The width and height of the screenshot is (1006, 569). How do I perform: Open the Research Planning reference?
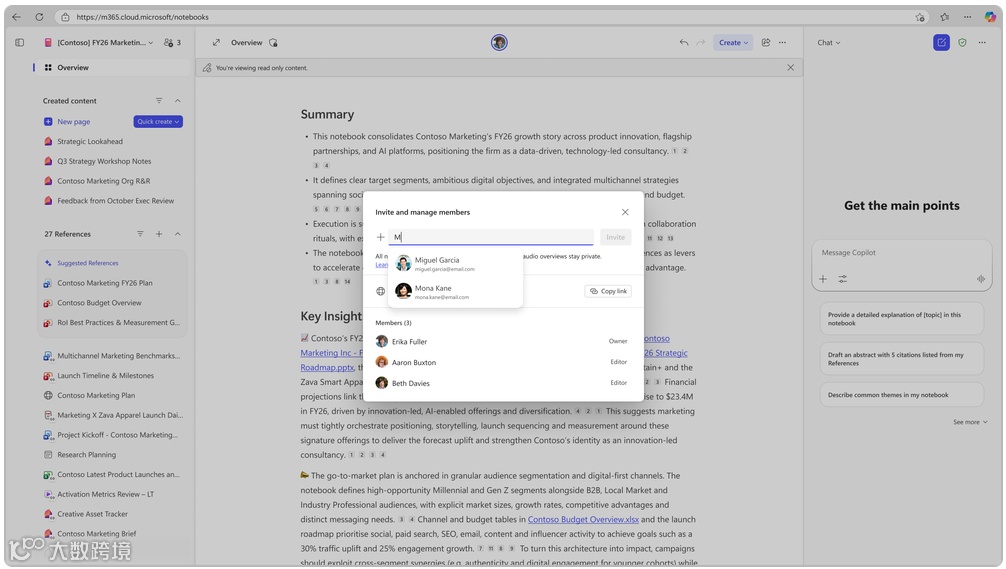pyautogui.click(x=87, y=455)
